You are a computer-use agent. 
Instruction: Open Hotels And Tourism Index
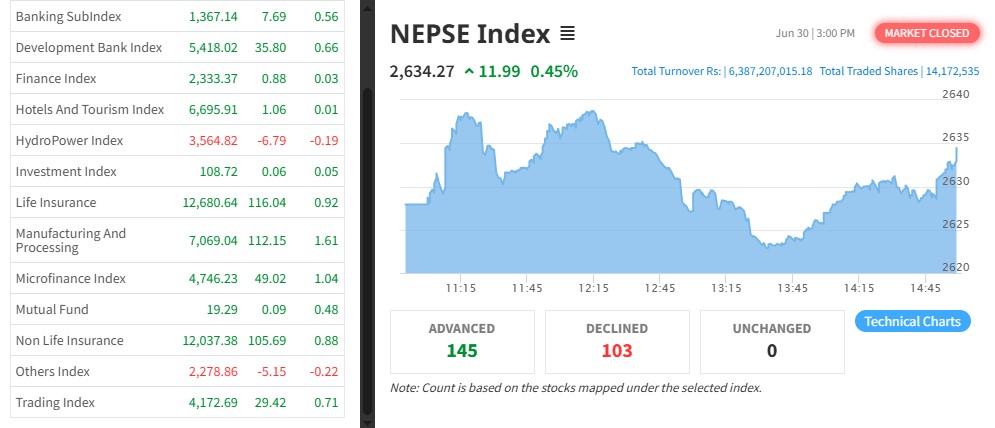pos(89,109)
